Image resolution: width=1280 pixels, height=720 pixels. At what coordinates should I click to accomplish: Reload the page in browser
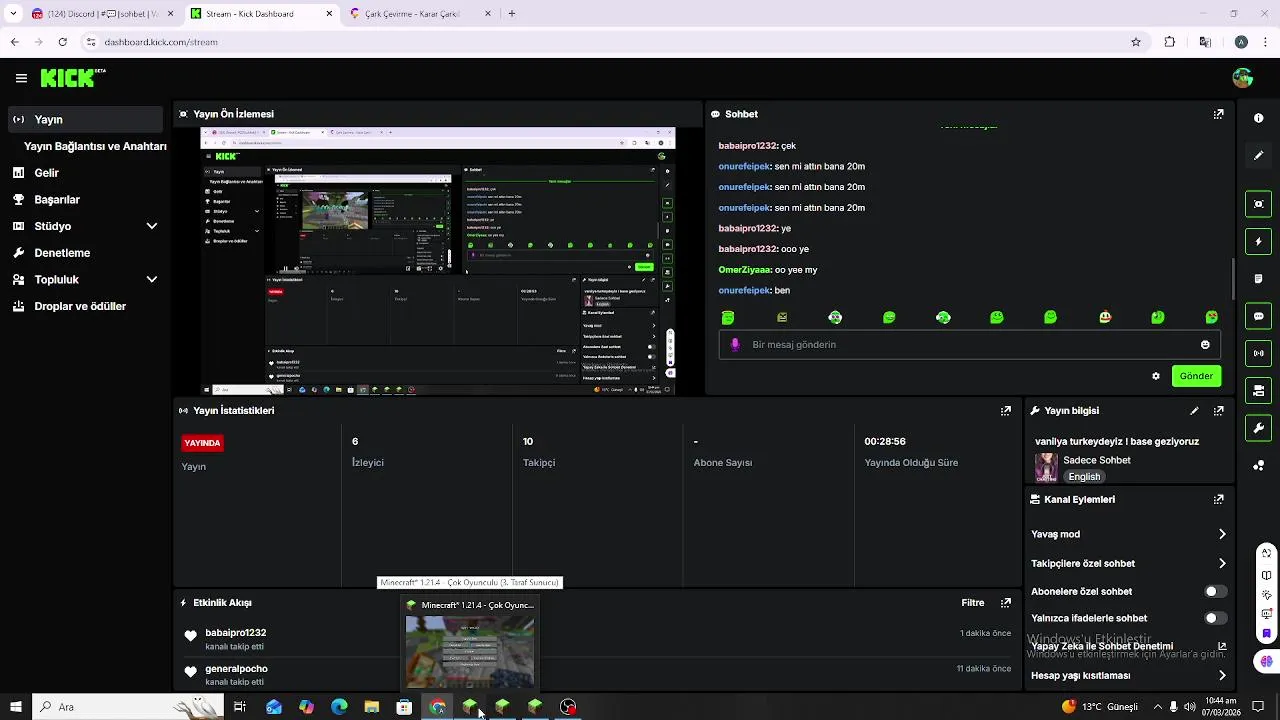coord(63,42)
